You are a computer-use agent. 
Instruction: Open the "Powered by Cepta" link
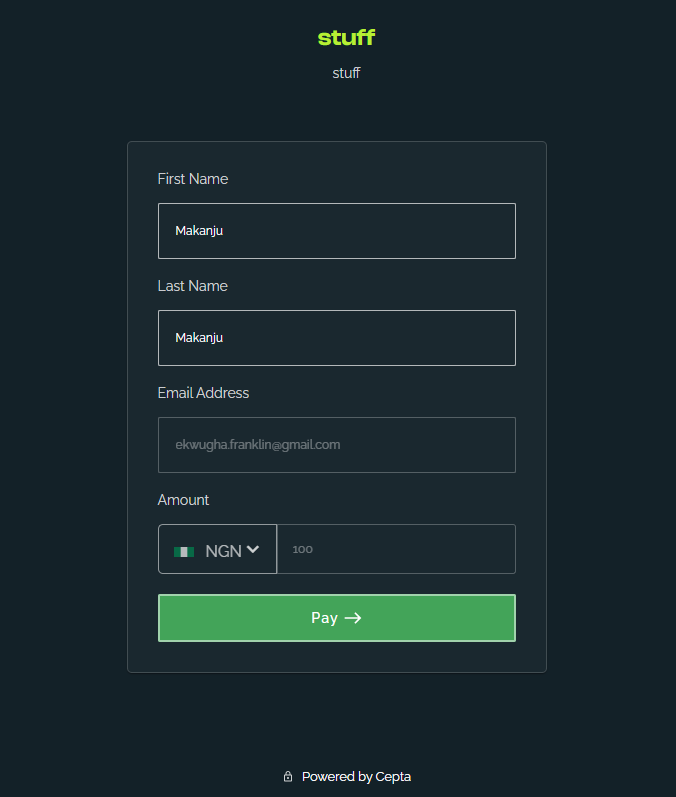pos(356,777)
